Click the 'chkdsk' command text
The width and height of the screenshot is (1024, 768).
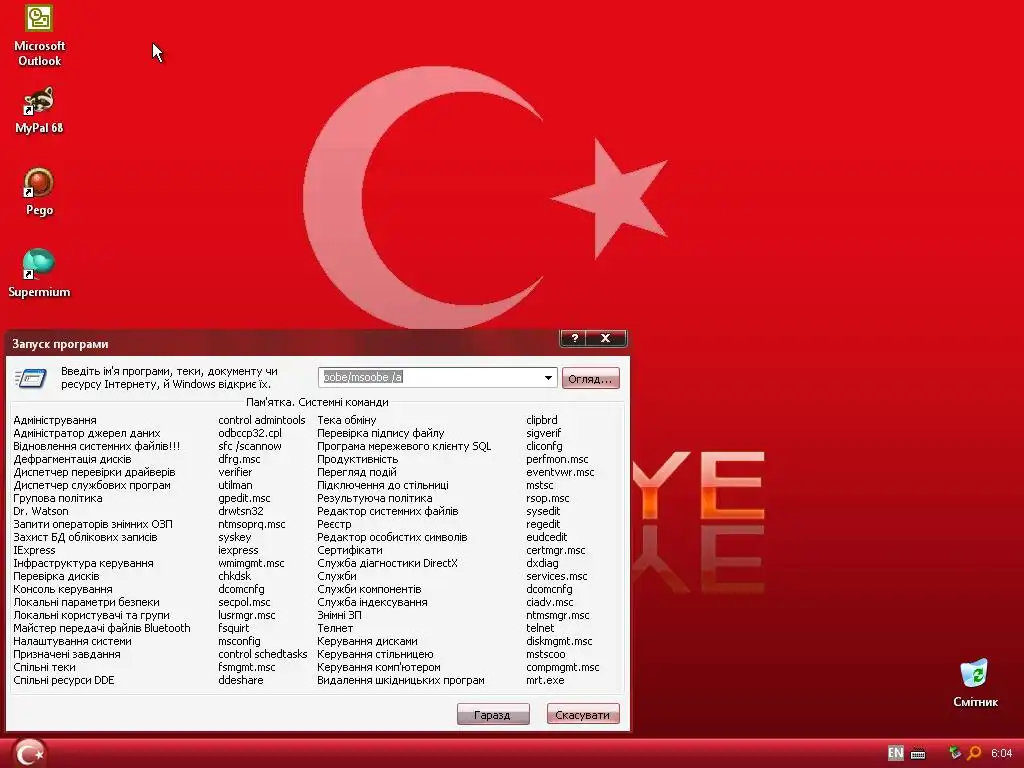[235, 576]
